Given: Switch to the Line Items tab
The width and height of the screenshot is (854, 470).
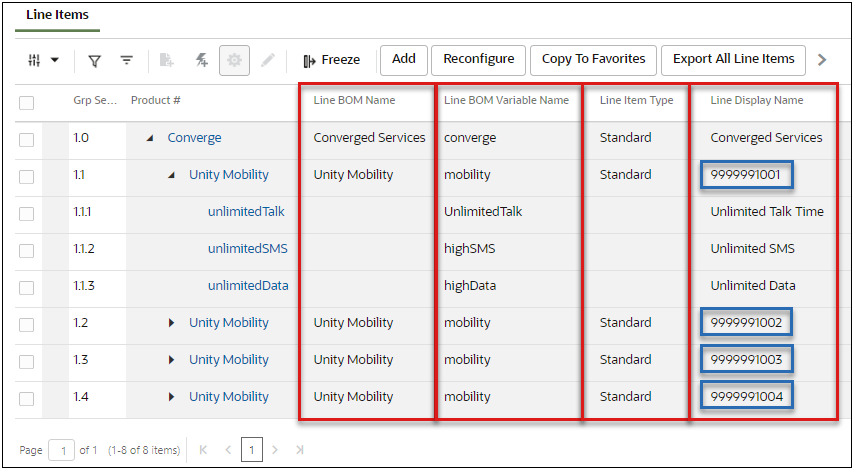Looking at the screenshot, I should (57, 15).
